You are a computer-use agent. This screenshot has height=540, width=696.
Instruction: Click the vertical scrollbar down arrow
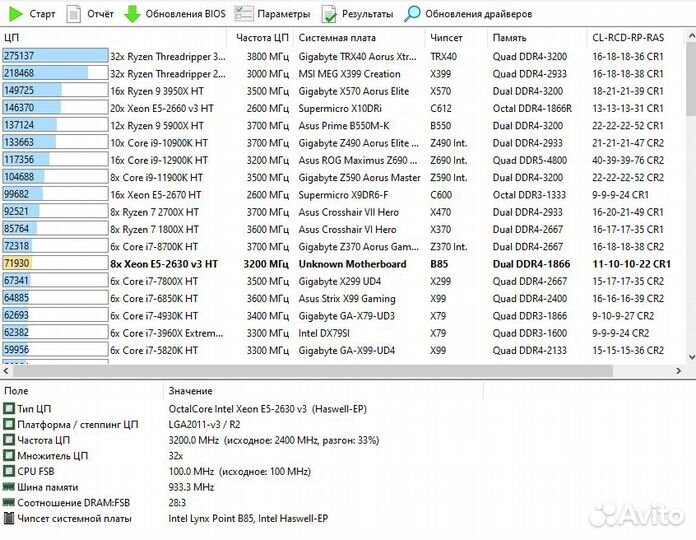691,357
